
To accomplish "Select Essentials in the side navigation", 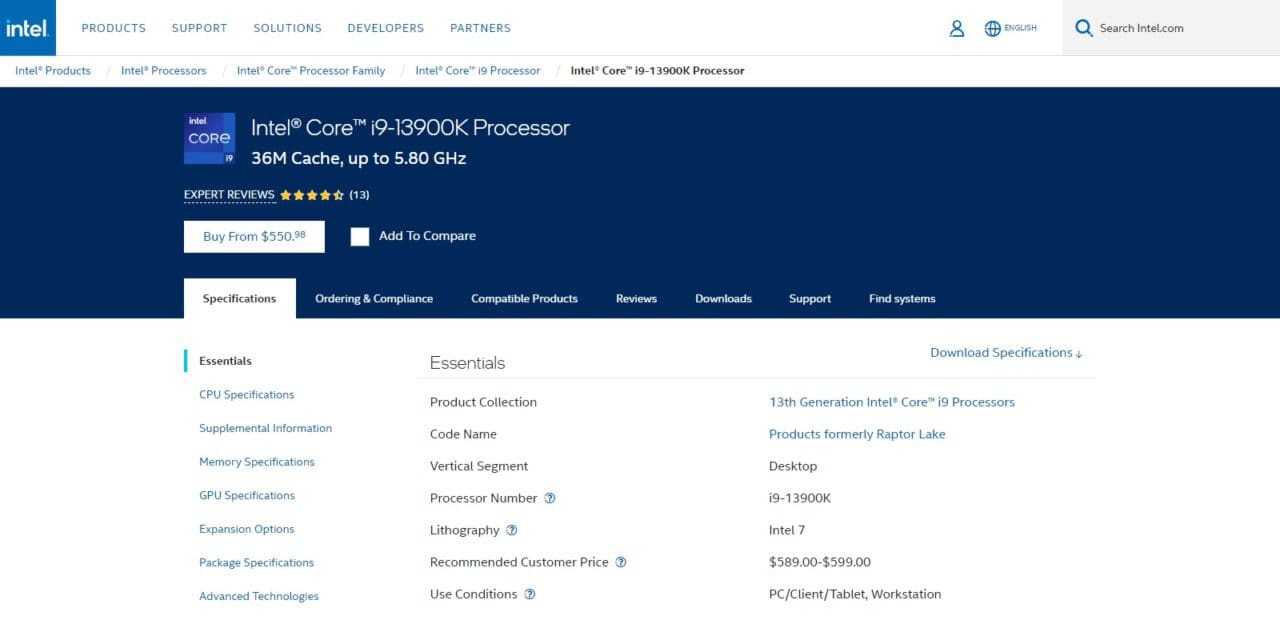I will coord(225,361).
